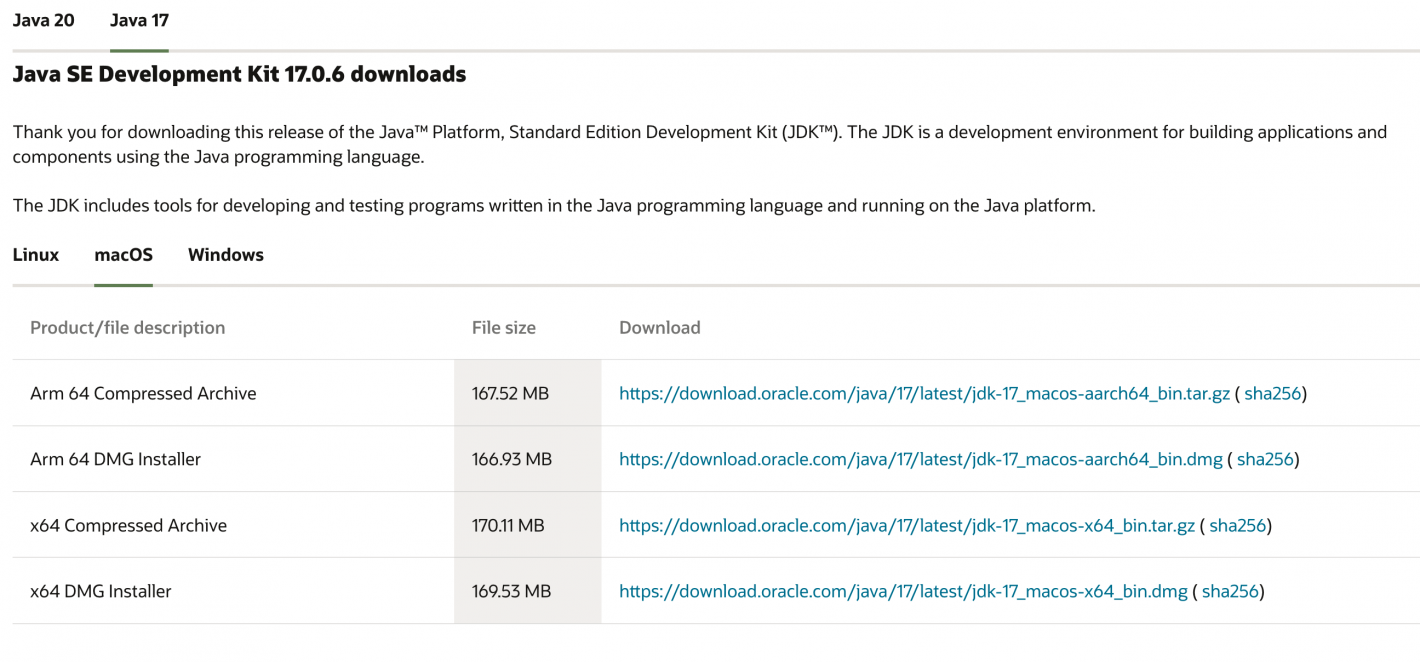Viewport: 1420px width, 662px height.
Task: Open sha256 for the Arm 64 tar.gz
Action: pyautogui.click(x=1272, y=393)
